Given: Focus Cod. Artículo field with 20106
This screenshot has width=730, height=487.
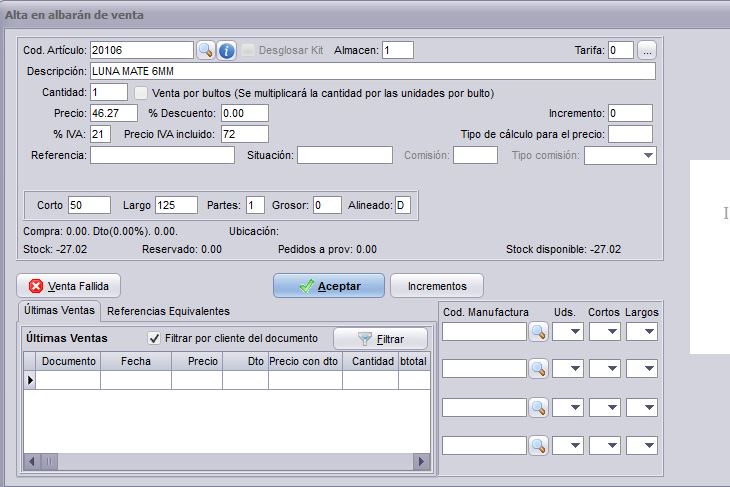Looking at the screenshot, I should coord(142,50).
